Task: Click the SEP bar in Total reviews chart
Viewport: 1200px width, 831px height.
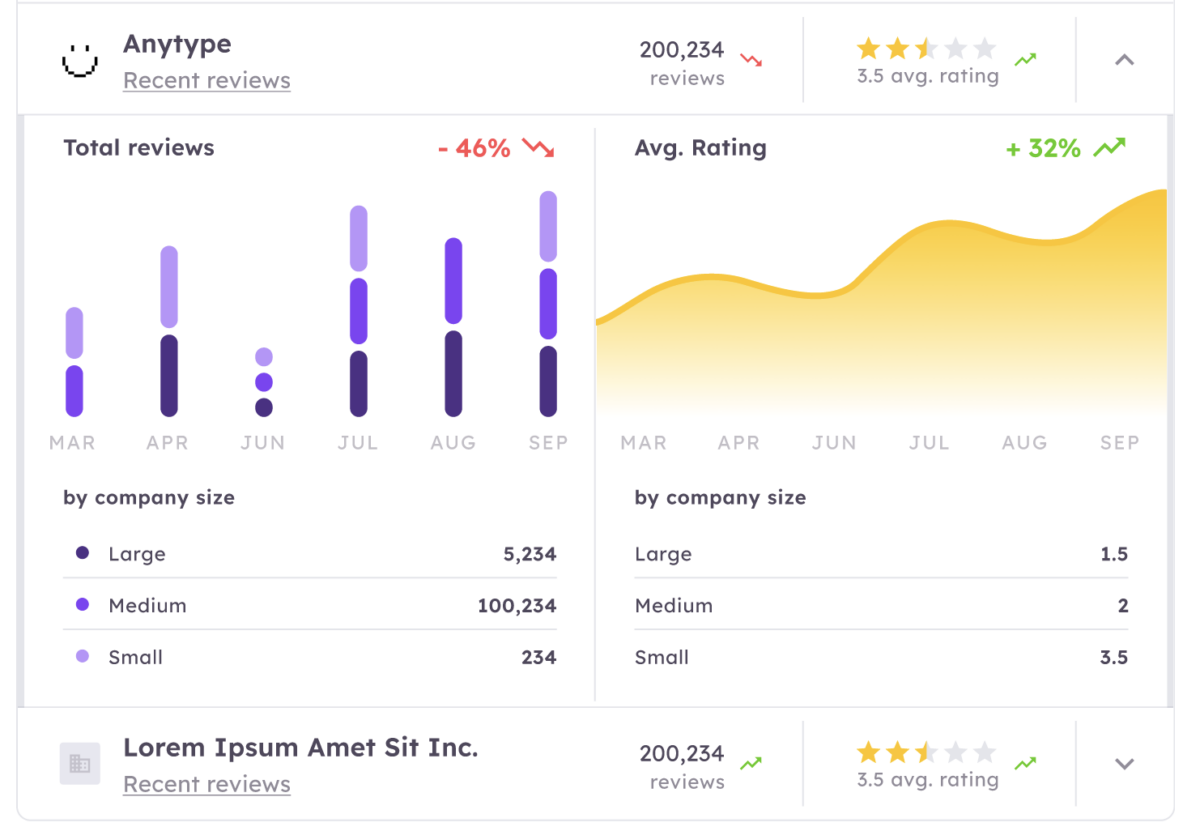Action: point(548,304)
